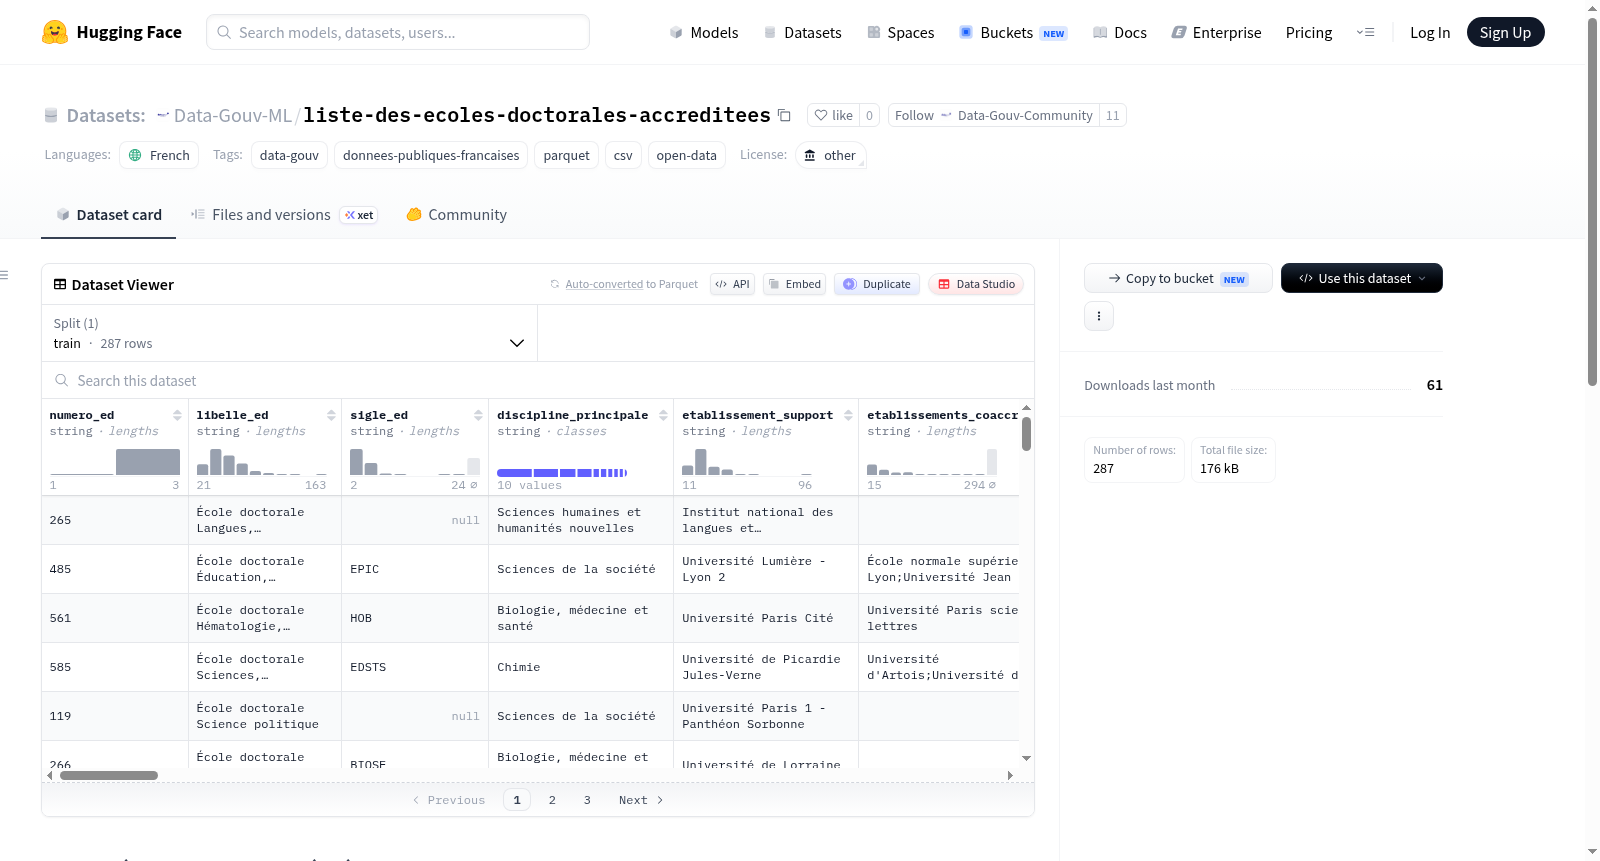1600x861 pixels.
Task: Open the Hugging Face logo home link
Action: tap(112, 32)
